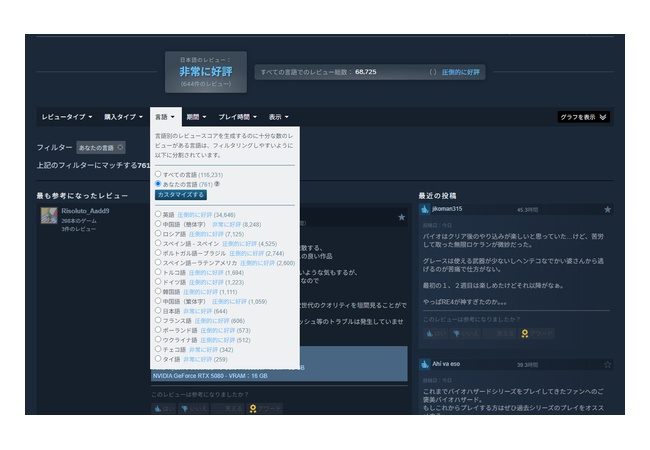650x450 pixels.
Task: Select the フランス語 radio button
Action: coord(158,320)
